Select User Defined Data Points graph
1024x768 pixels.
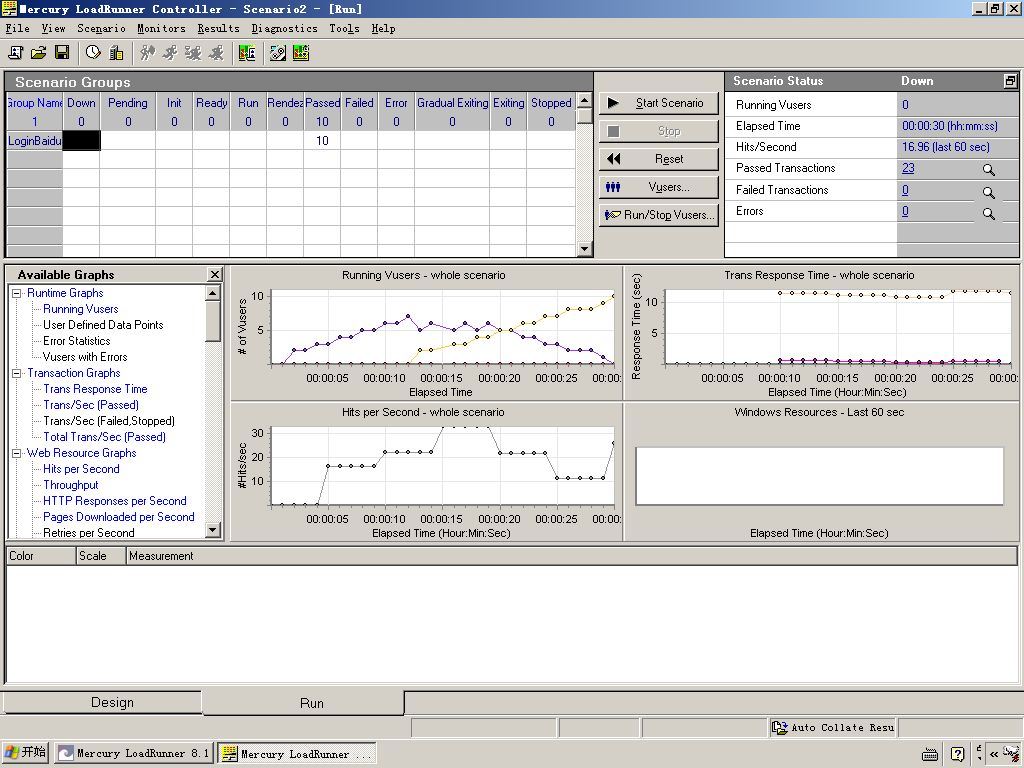coord(103,325)
